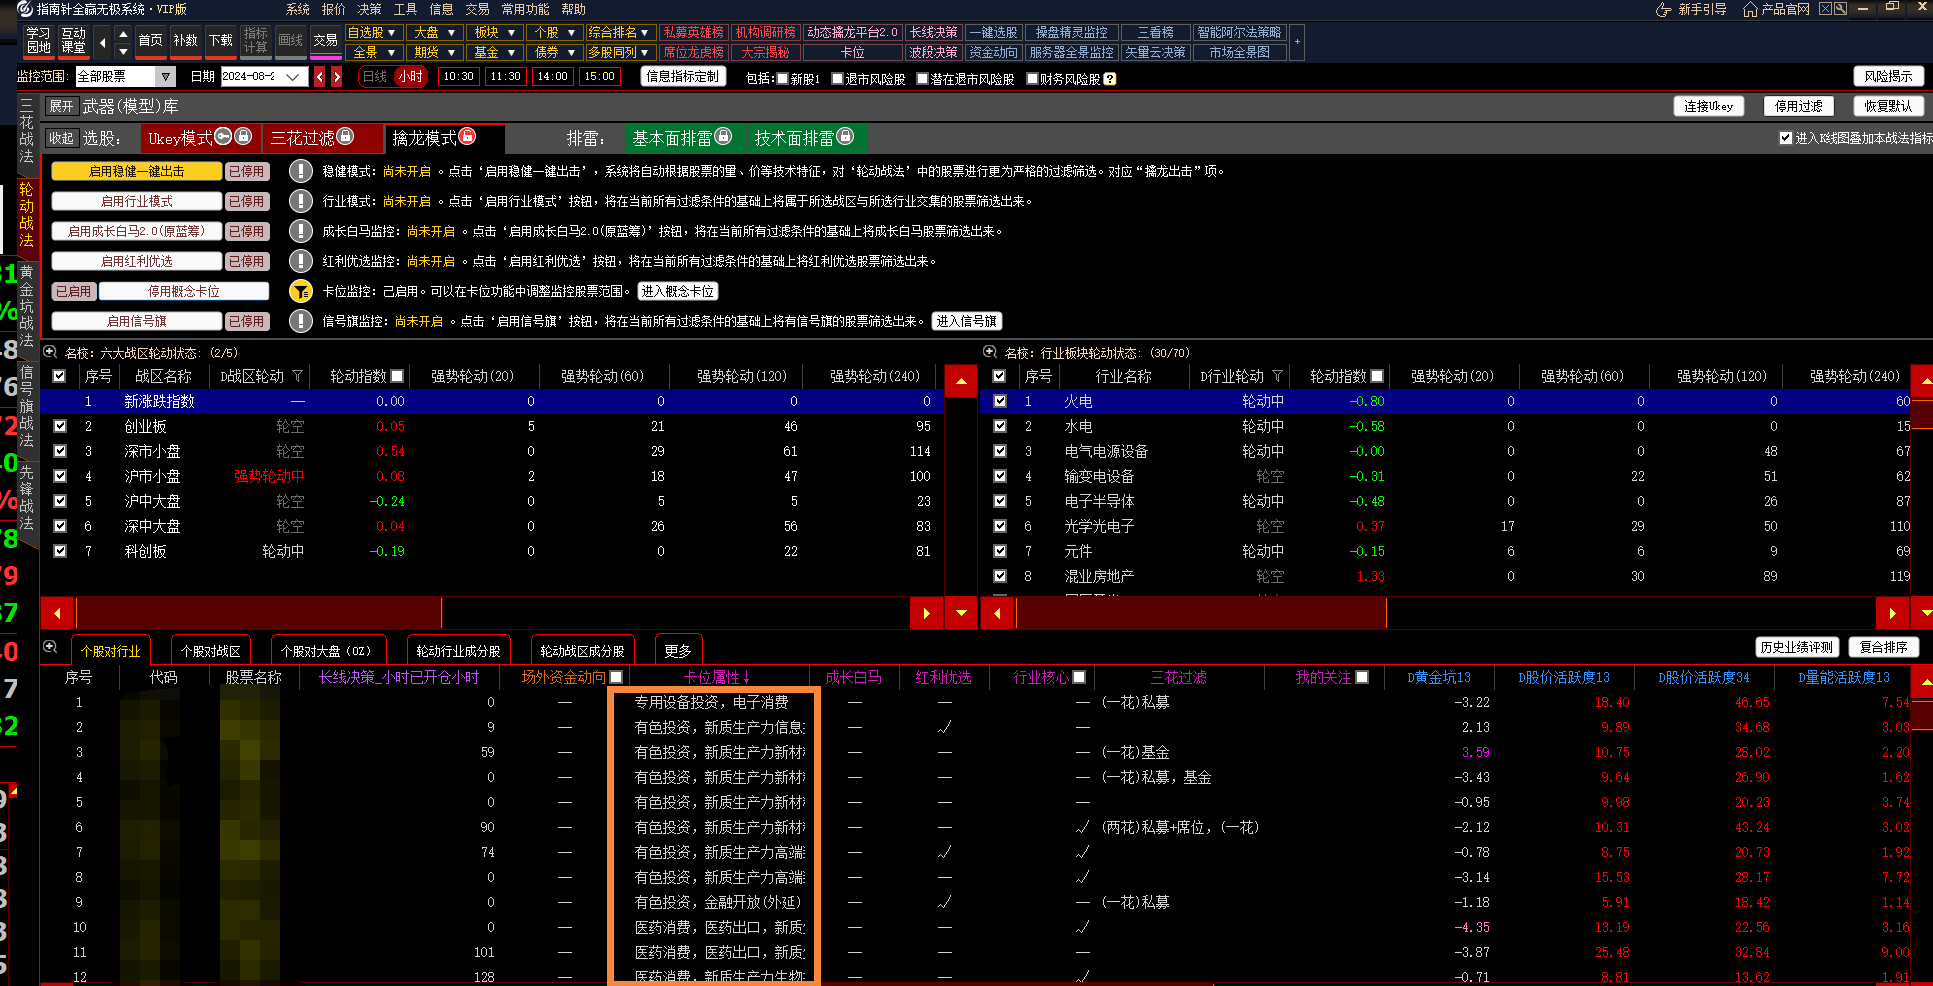Open the 监控范围 全部股票 dropdown

[x=166, y=76]
